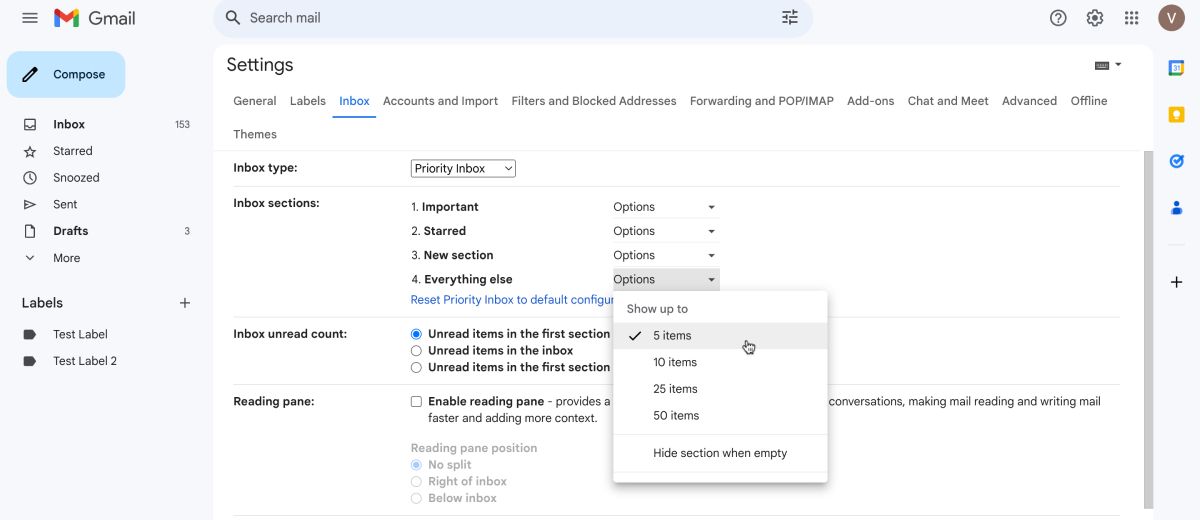The width and height of the screenshot is (1200, 520).
Task: Click the Compose button
Action: click(66, 75)
